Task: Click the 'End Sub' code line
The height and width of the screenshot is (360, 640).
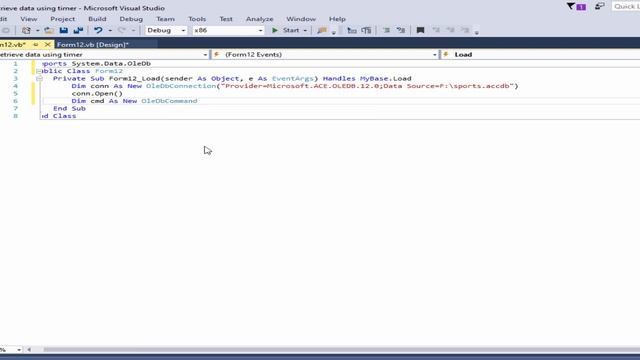Action: [69, 109]
